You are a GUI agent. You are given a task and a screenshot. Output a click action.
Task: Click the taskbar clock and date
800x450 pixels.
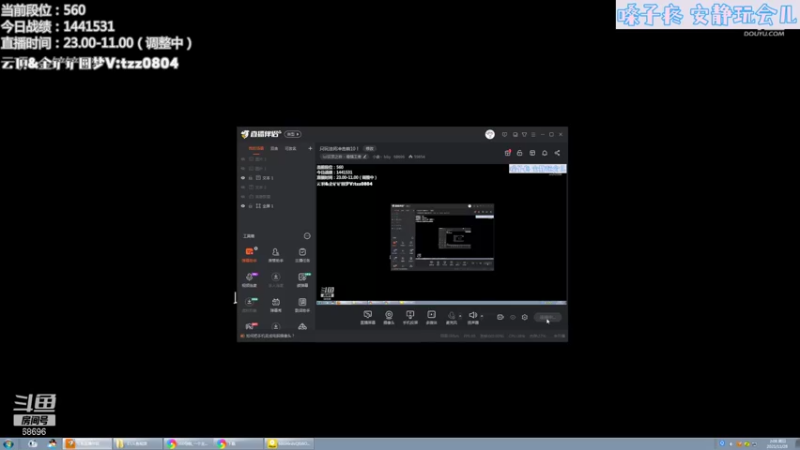click(778, 444)
